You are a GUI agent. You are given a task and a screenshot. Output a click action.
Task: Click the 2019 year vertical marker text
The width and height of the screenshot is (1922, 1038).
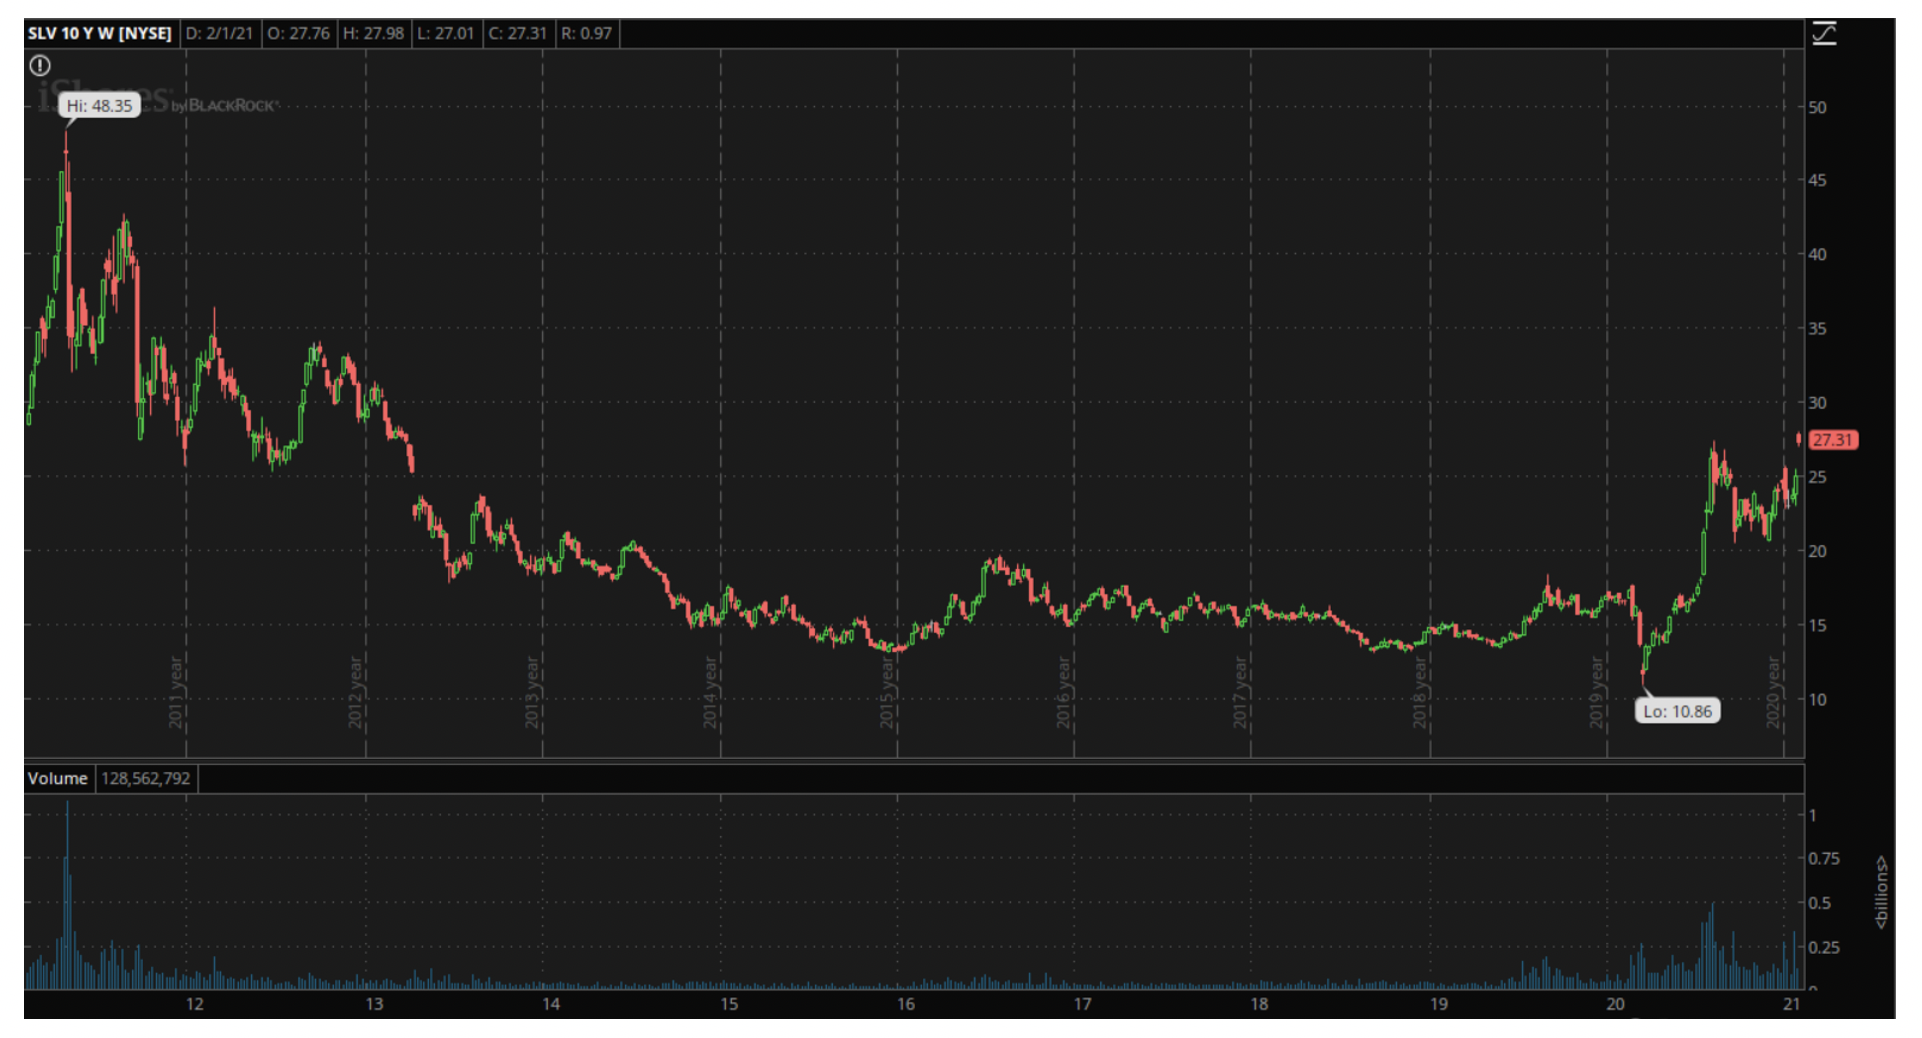point(1597,692)
